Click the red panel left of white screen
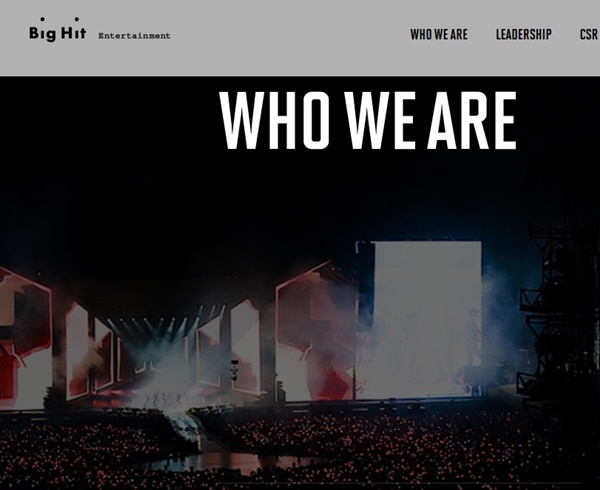The image size is (600, 490). click(316, 333)
